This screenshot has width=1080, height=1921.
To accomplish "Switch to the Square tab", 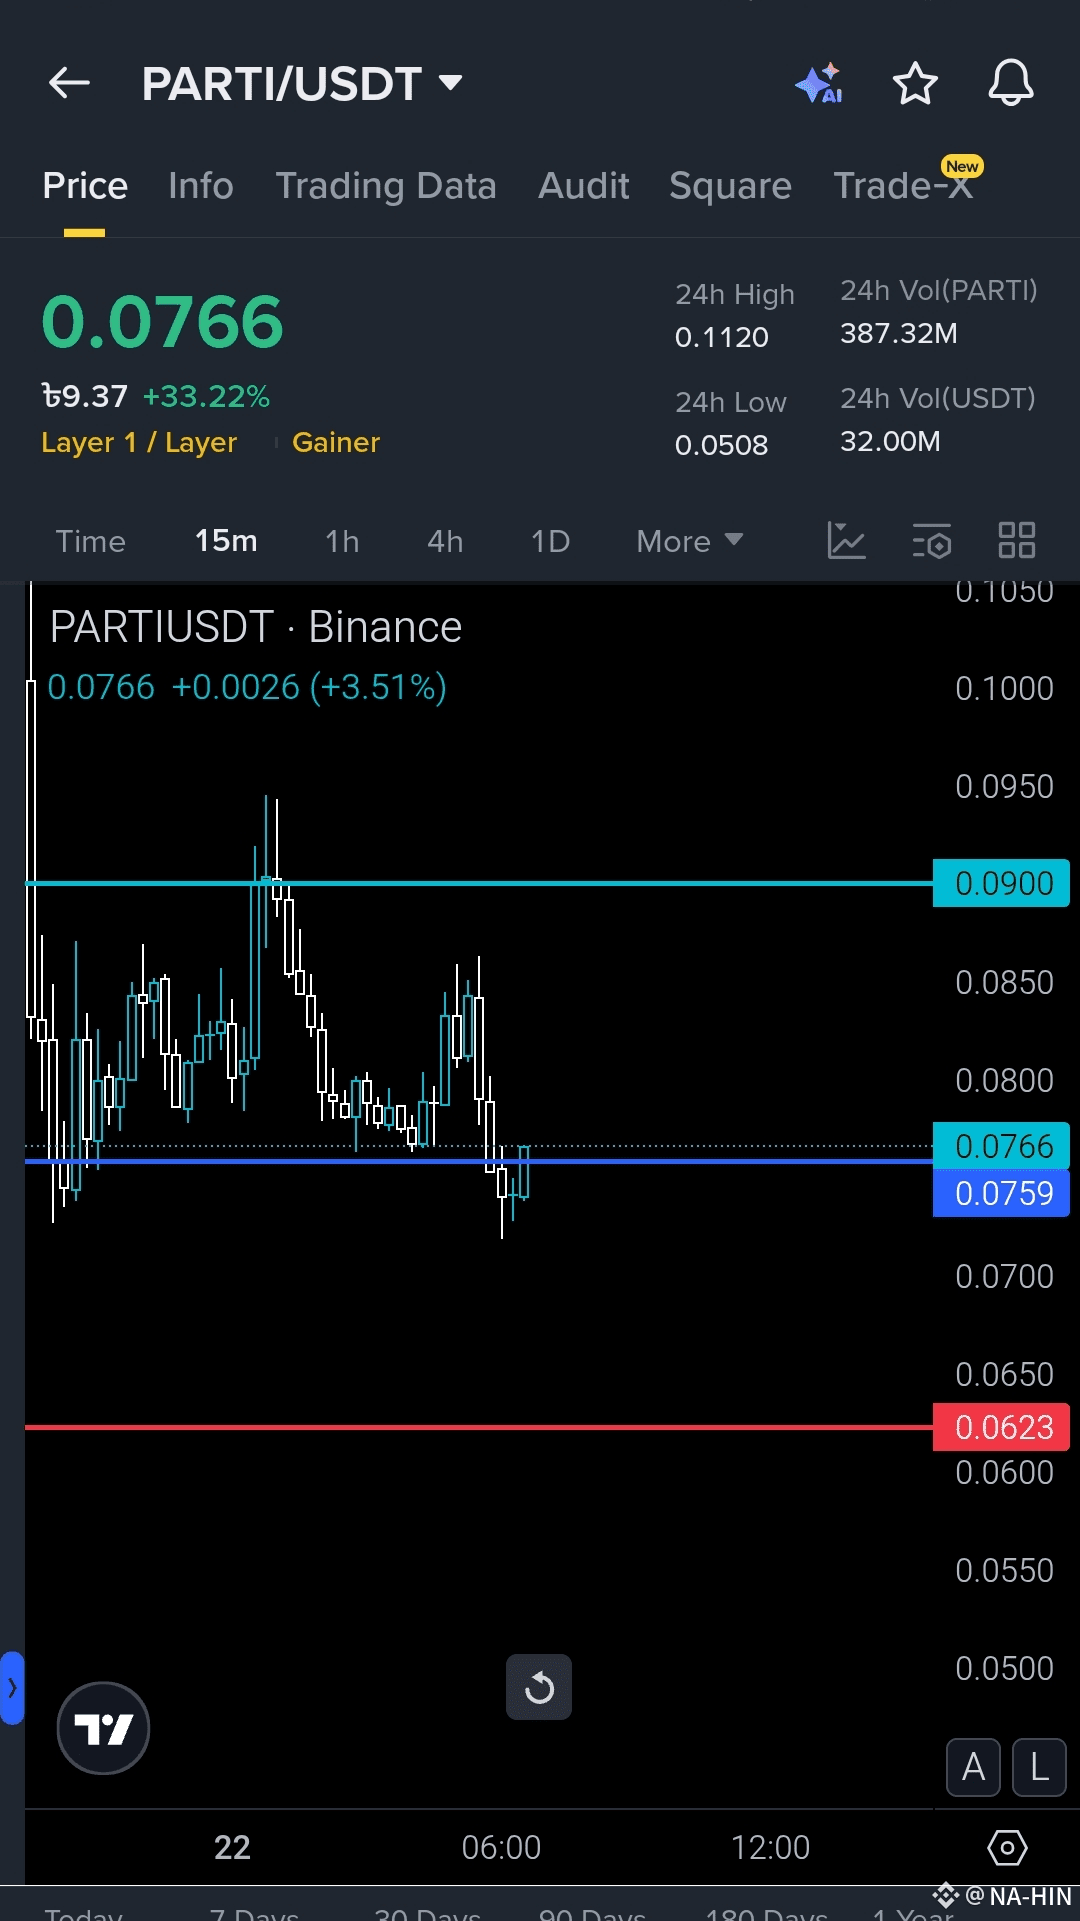I will [730, 186].
